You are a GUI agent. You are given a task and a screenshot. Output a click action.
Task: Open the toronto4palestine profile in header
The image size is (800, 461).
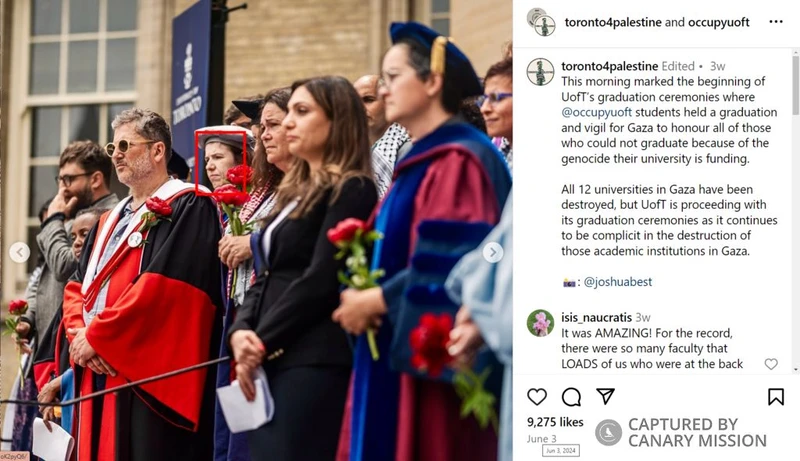[613, 22]
